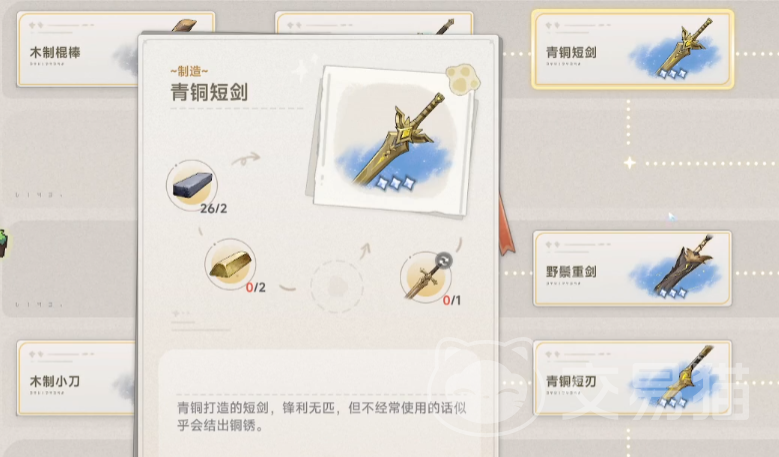This screenshot has height=457, width=779.
Task: Click the ~制造~ crafting label
Action: (x=189, y=72)
